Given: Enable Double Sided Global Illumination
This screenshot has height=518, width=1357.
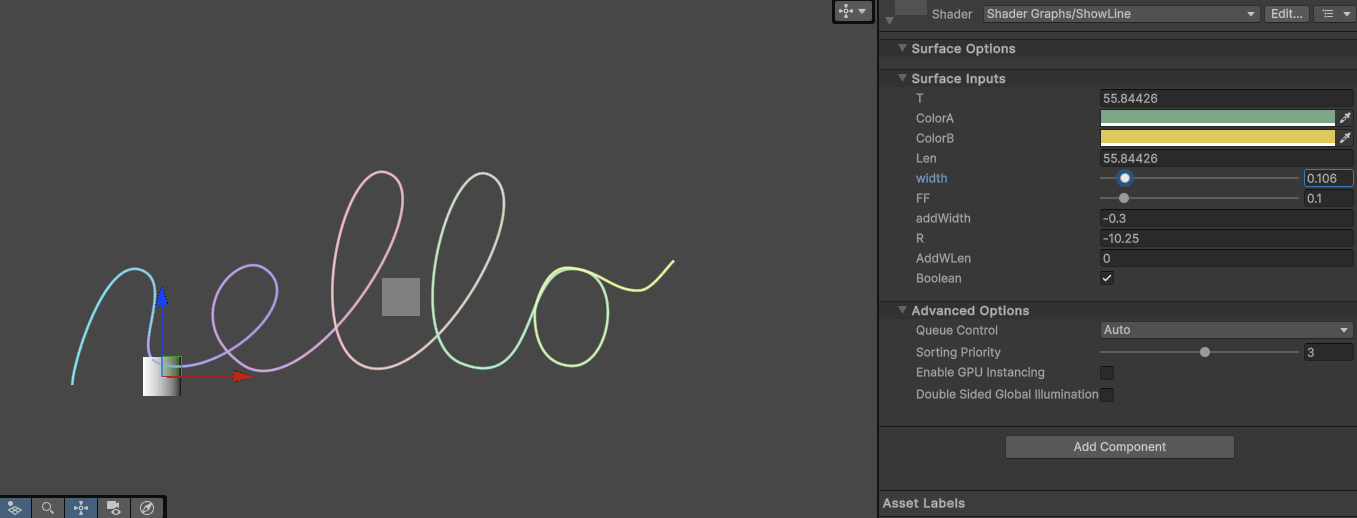Looking at the screenshot, I should 1107,394.
